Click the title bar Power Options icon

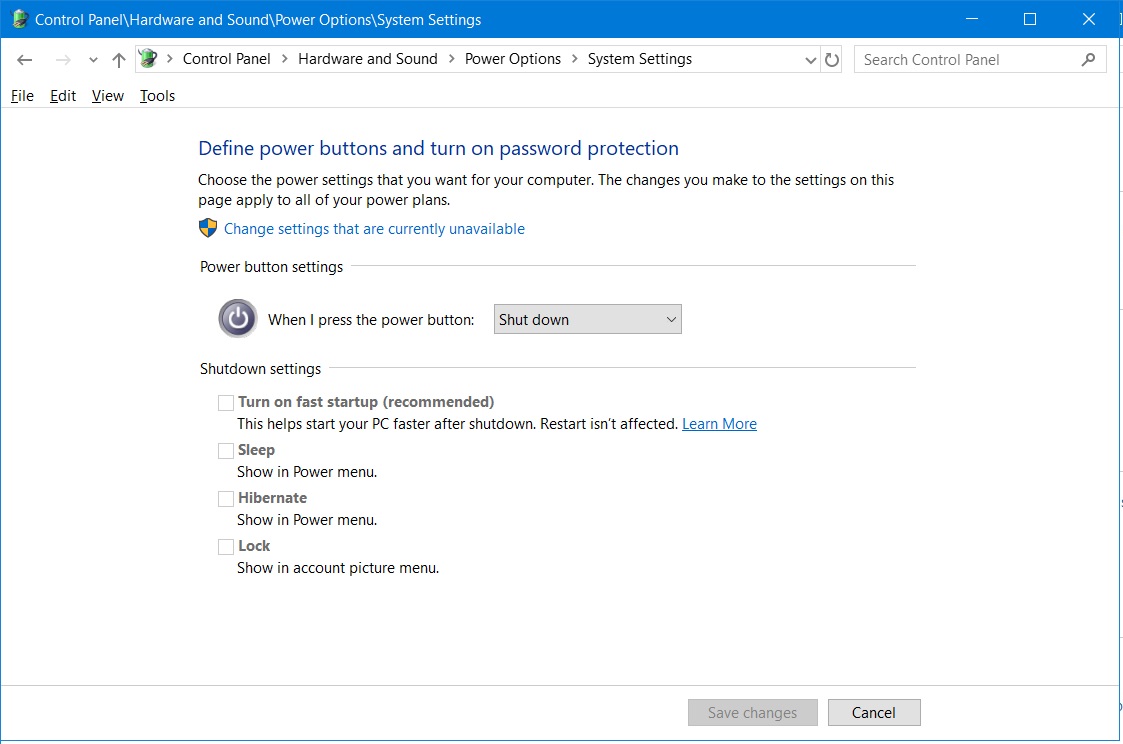tap(19, 19)
